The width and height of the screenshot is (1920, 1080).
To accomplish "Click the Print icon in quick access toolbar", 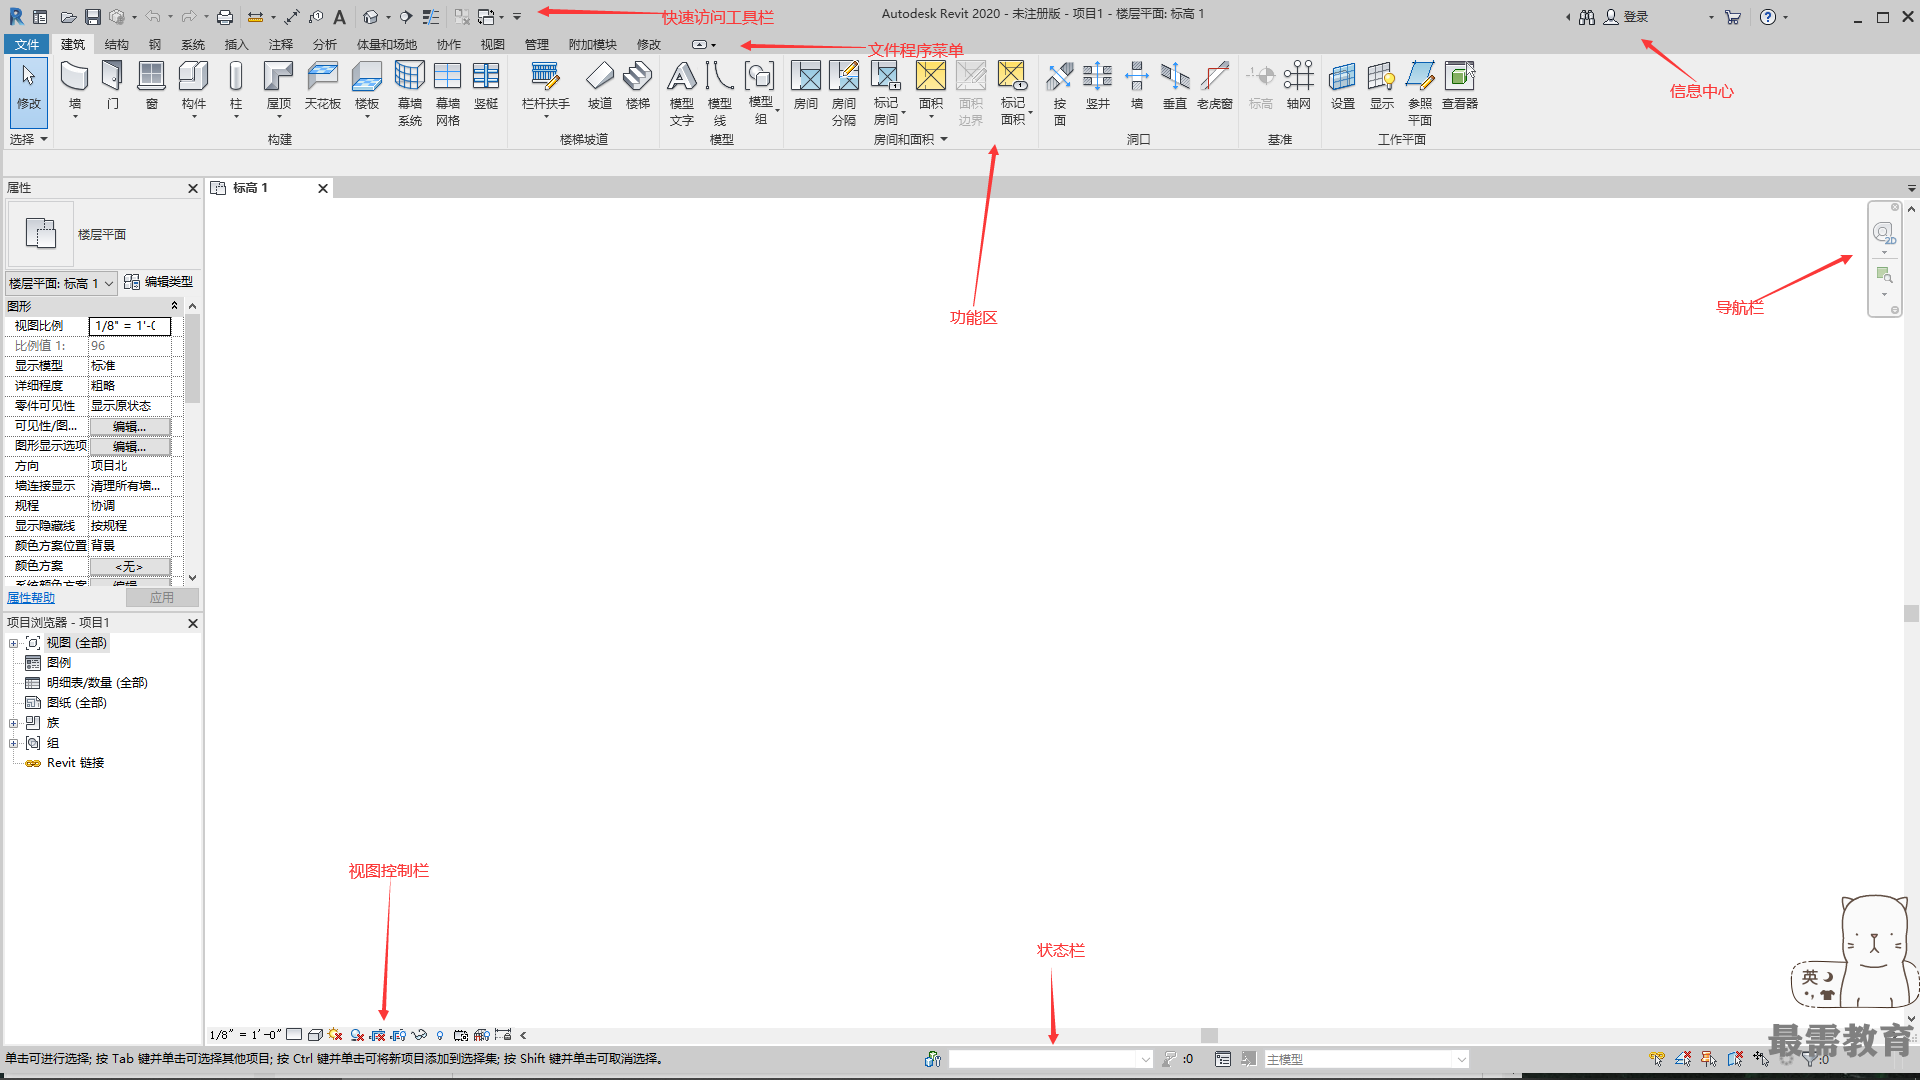I will (225, 17).
